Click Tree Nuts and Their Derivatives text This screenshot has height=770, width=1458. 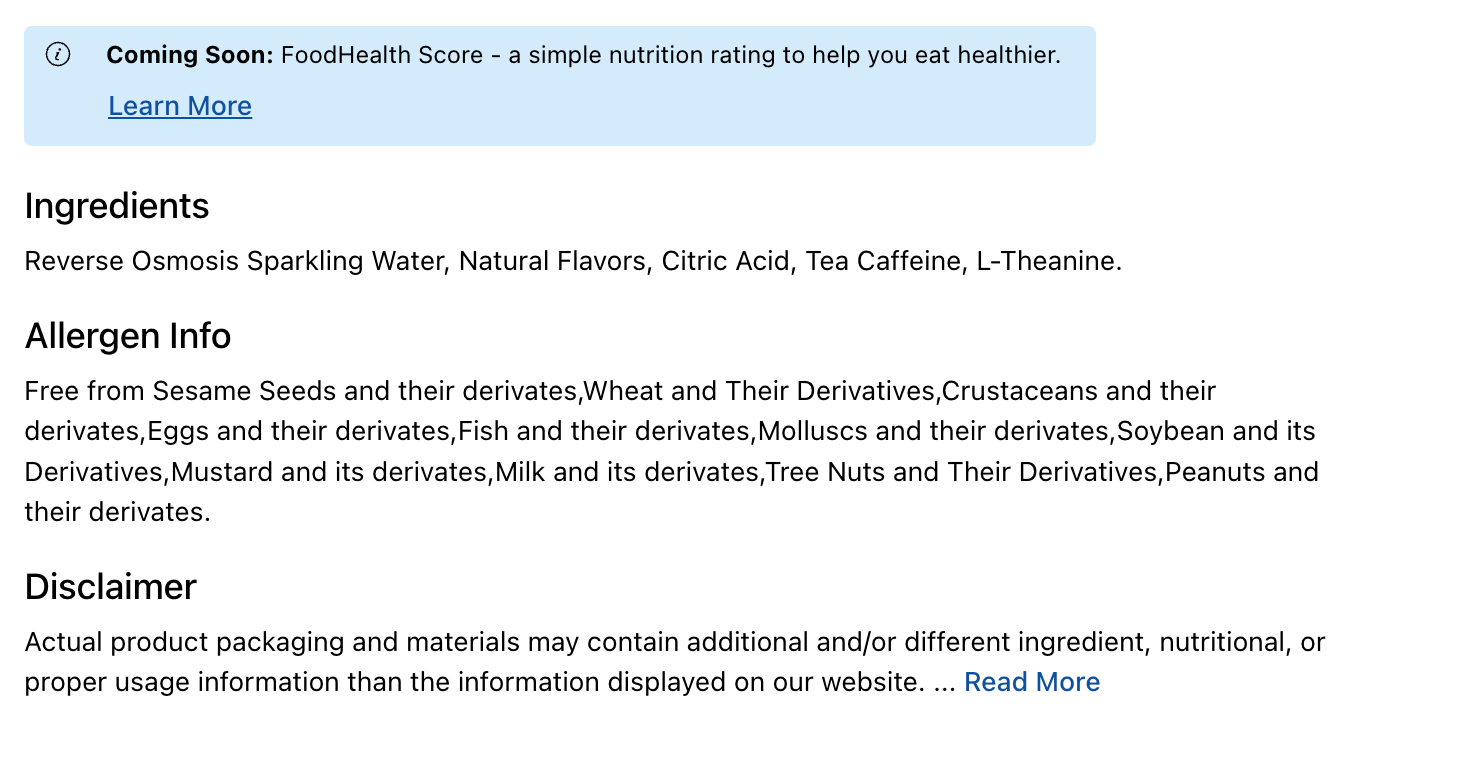point(960,471)
